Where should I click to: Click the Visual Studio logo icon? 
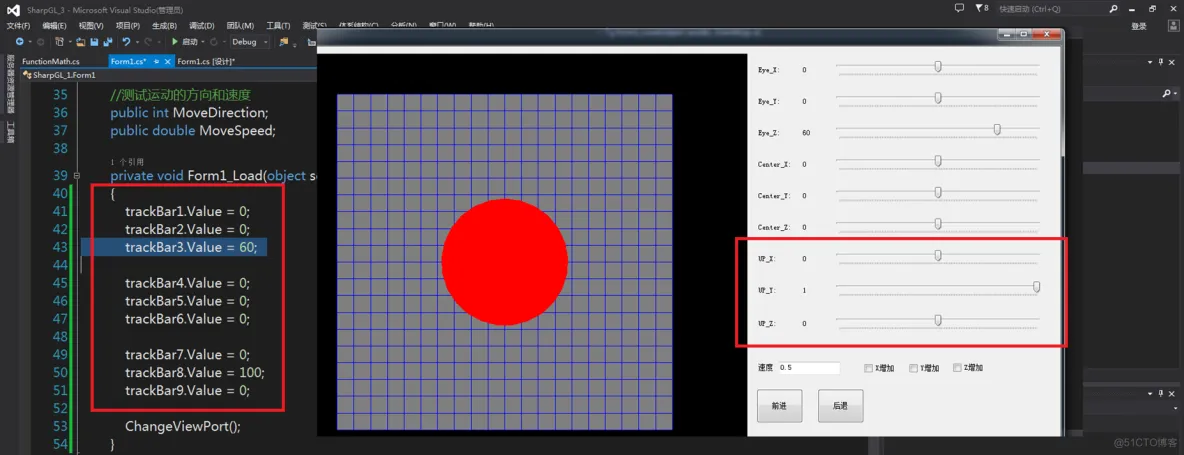pyautogui.click(x=12, y=9)
